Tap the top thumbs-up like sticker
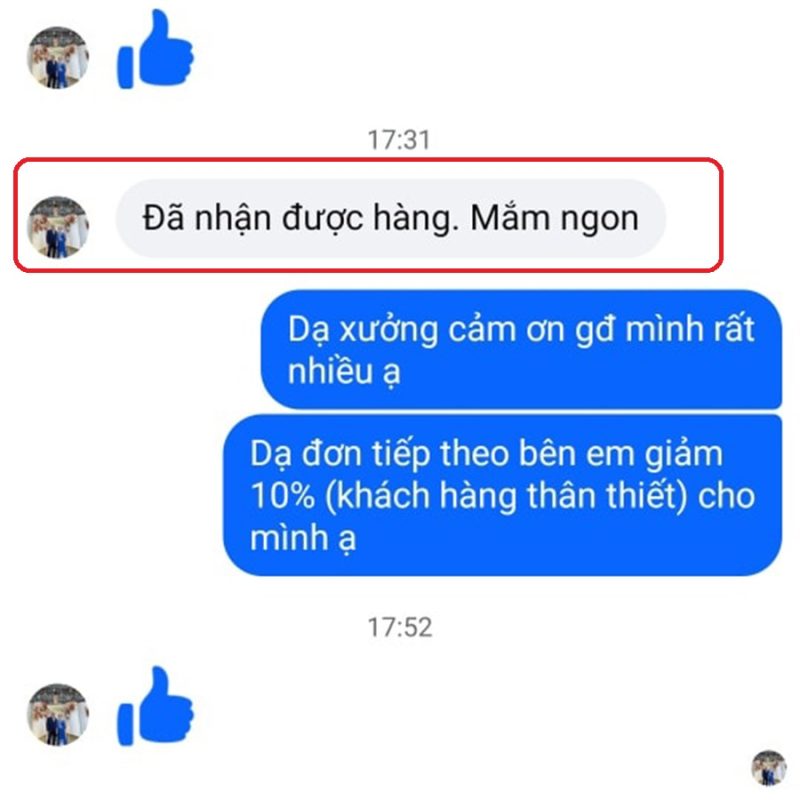 [x=155, y=49]
